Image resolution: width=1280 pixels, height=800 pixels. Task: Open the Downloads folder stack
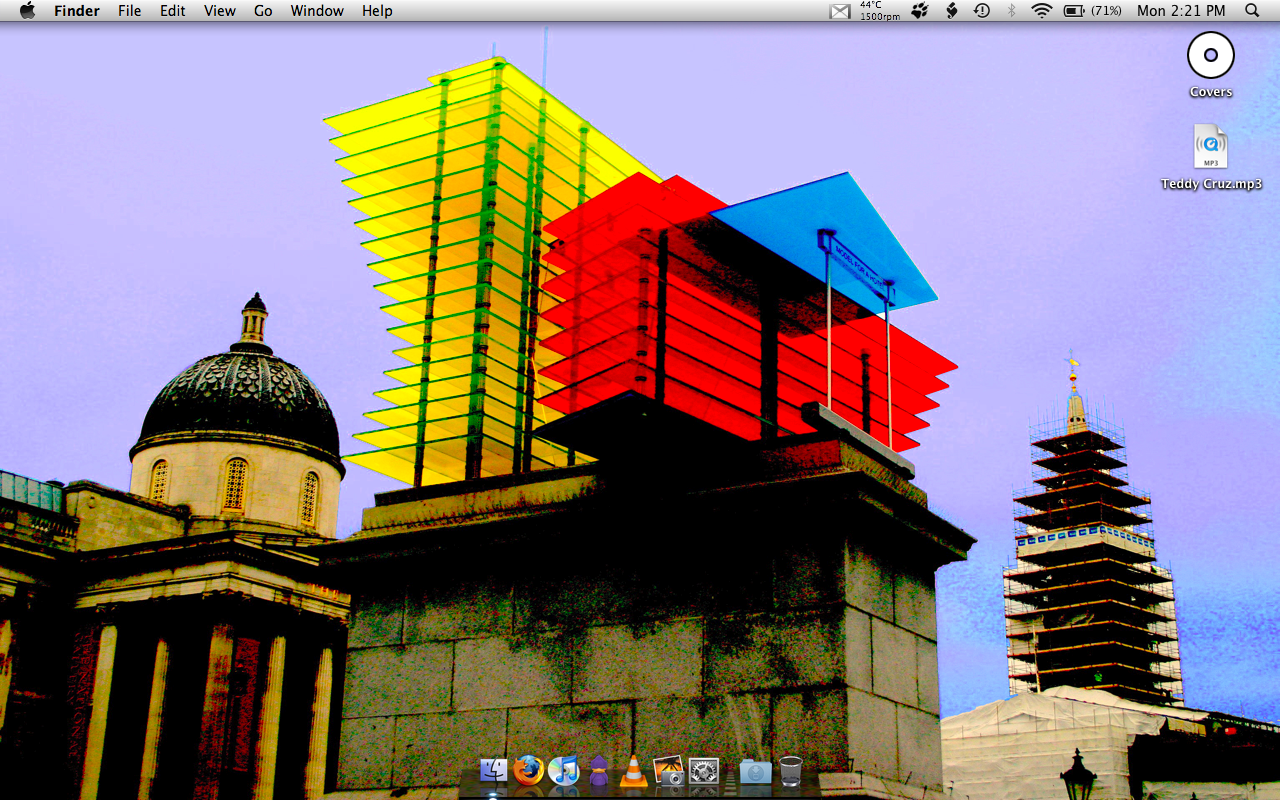point(755,770)
